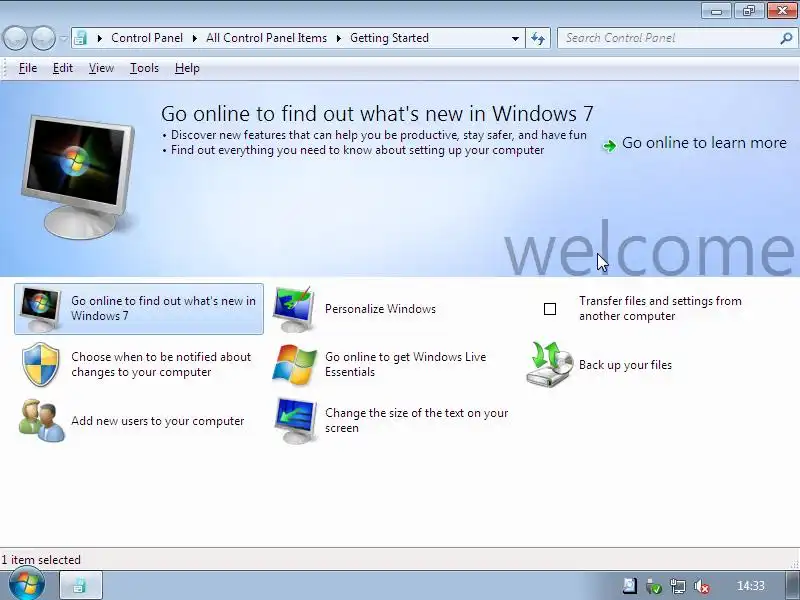Screen dimensions: 800x600
Task: Open the recent pages dropdown arrow
Action: pyautogui.click(x=63, y=38)
